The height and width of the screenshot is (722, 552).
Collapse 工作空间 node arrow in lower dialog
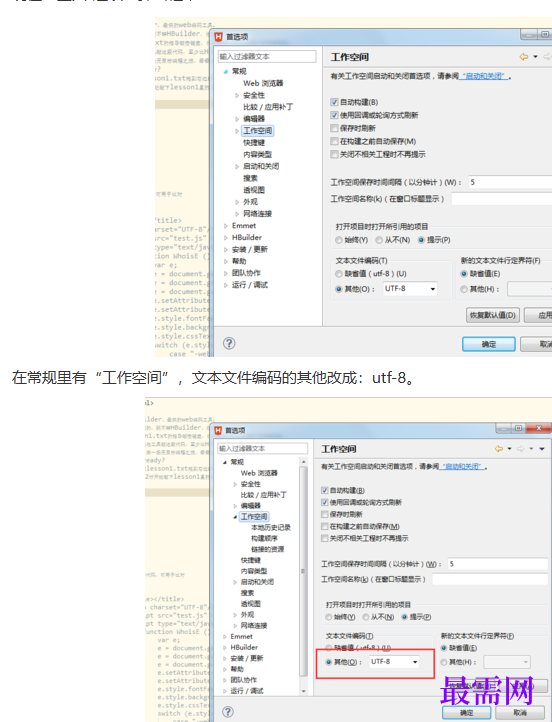pos(235,517)
